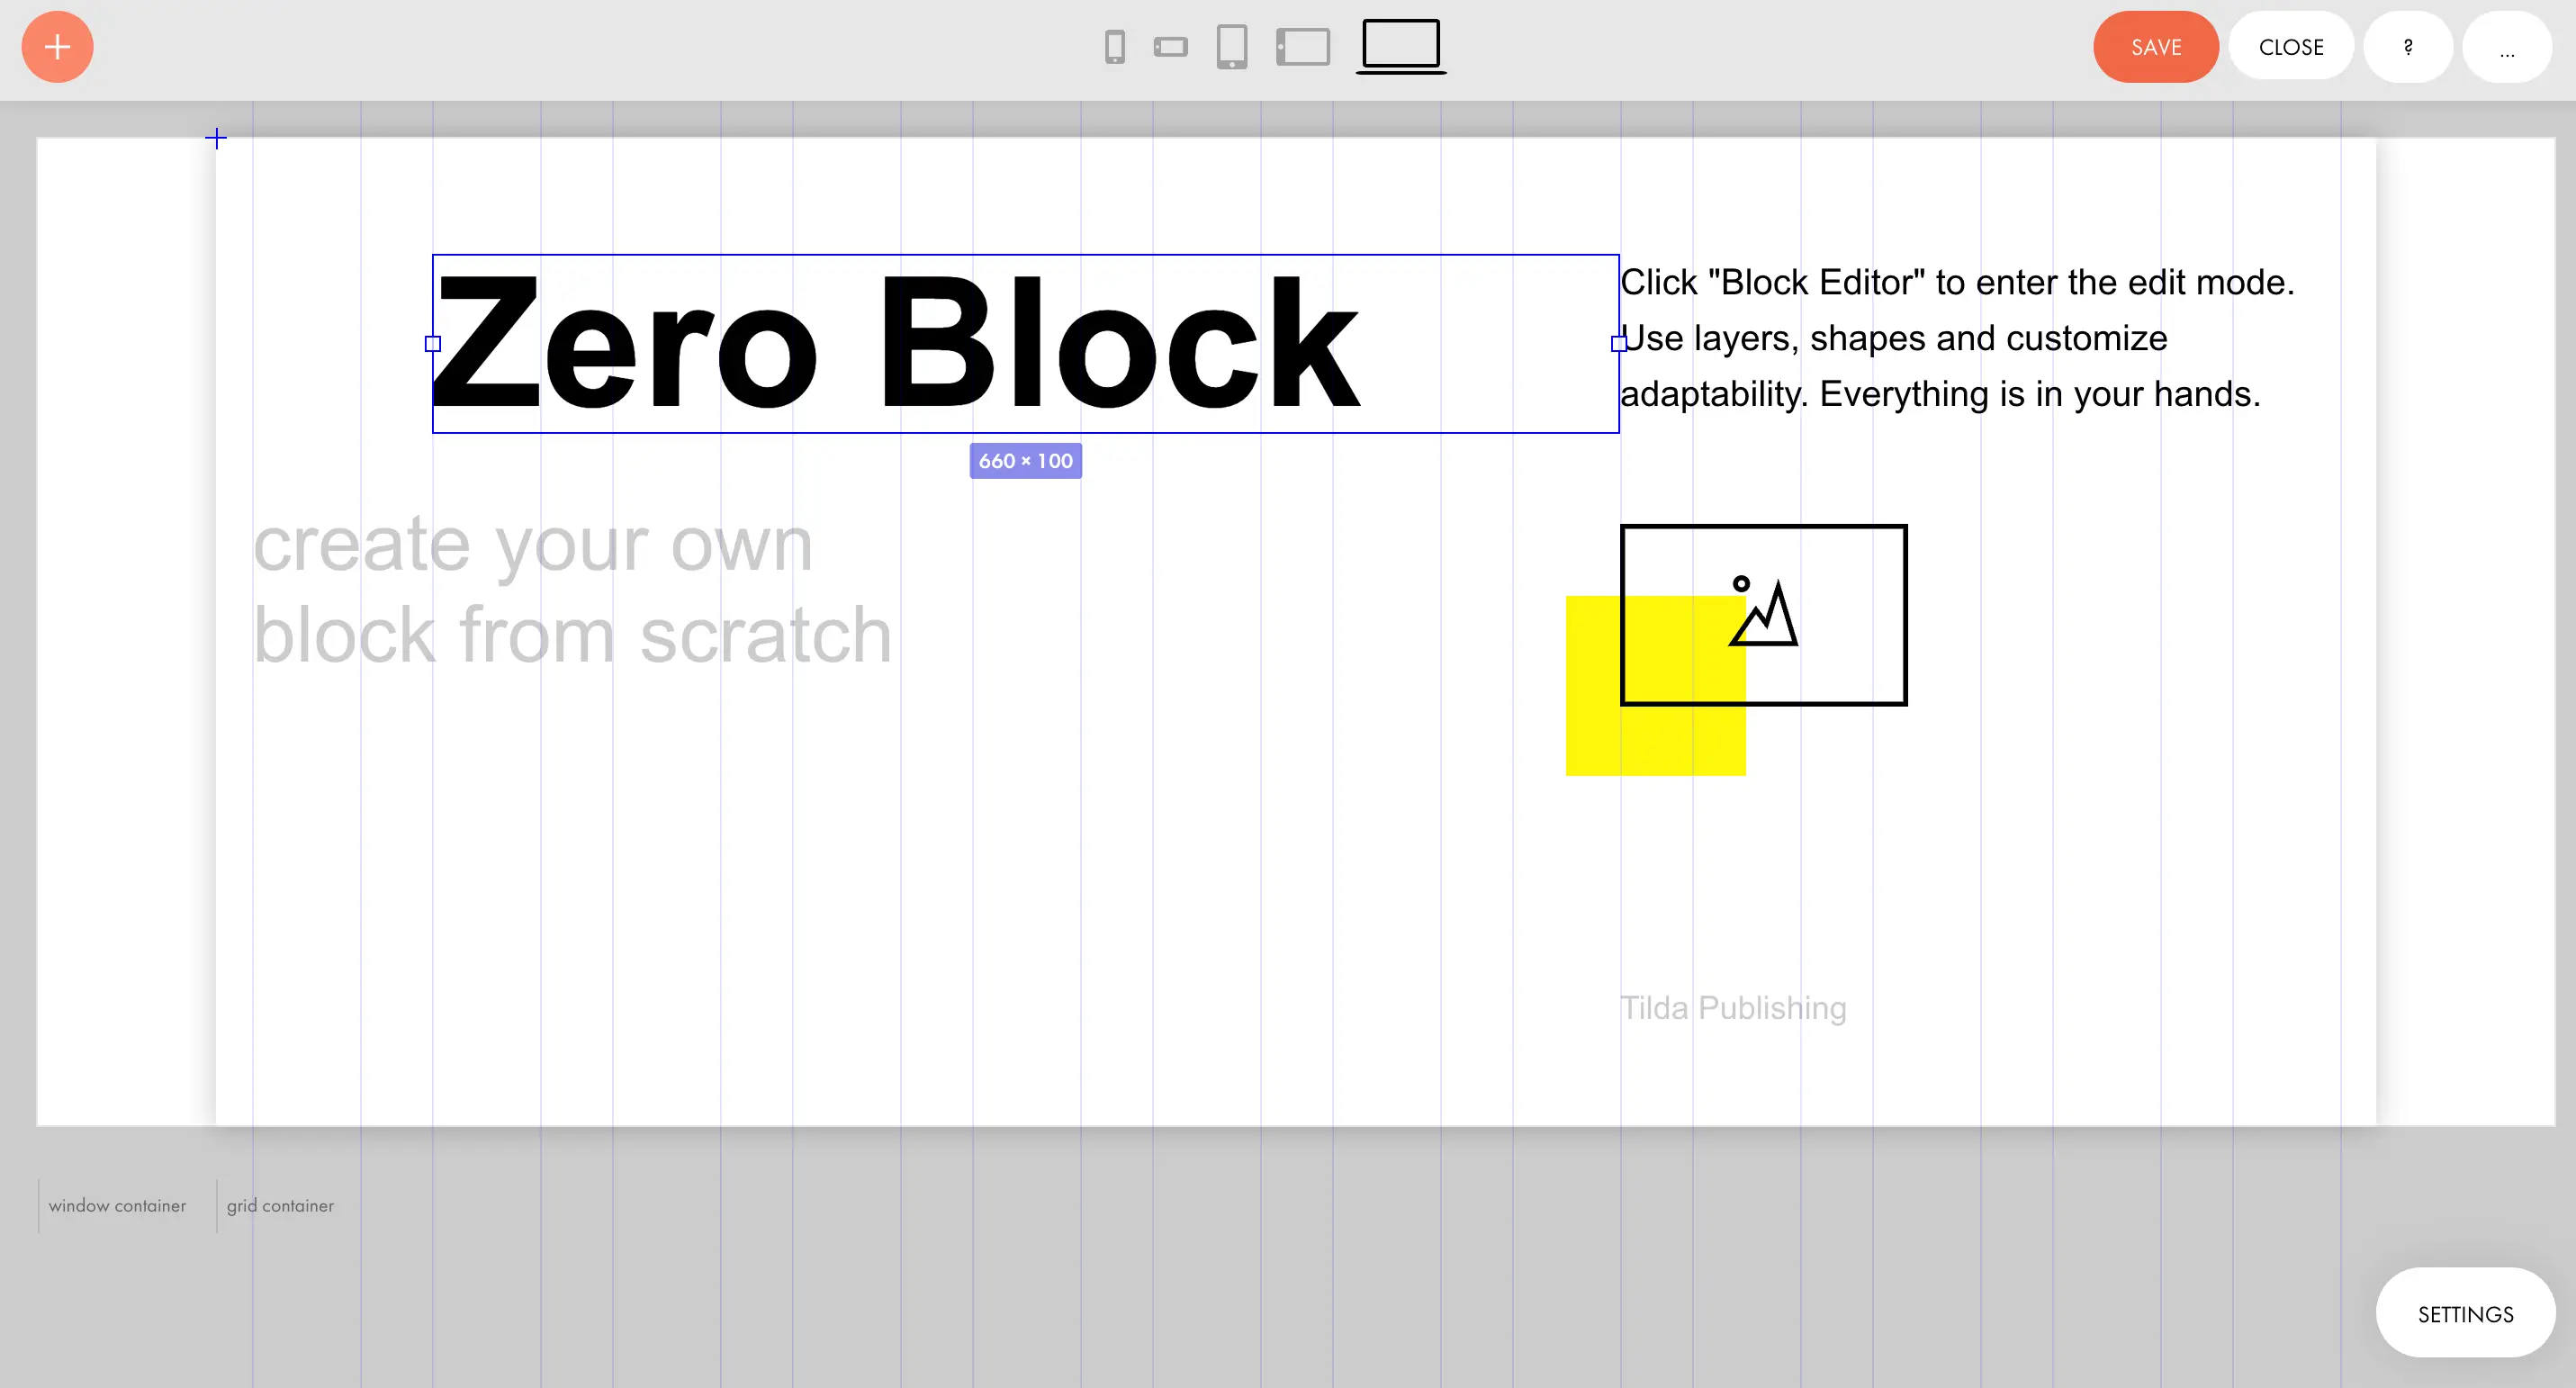Select the grid container tab
Image resolution: width=2576 pixels, height=1388 pixels.
click(x=280, y=1205)
